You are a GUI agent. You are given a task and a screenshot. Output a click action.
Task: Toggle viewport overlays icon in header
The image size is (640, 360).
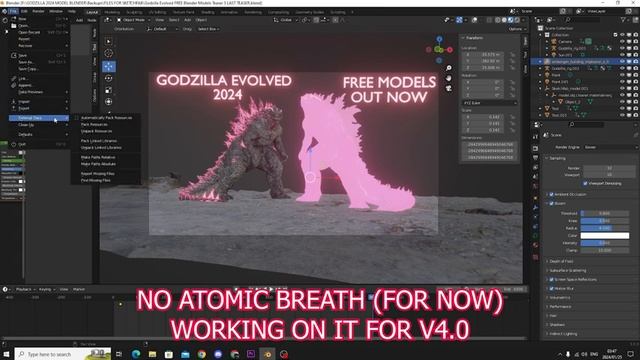click(x=474, y=20)
